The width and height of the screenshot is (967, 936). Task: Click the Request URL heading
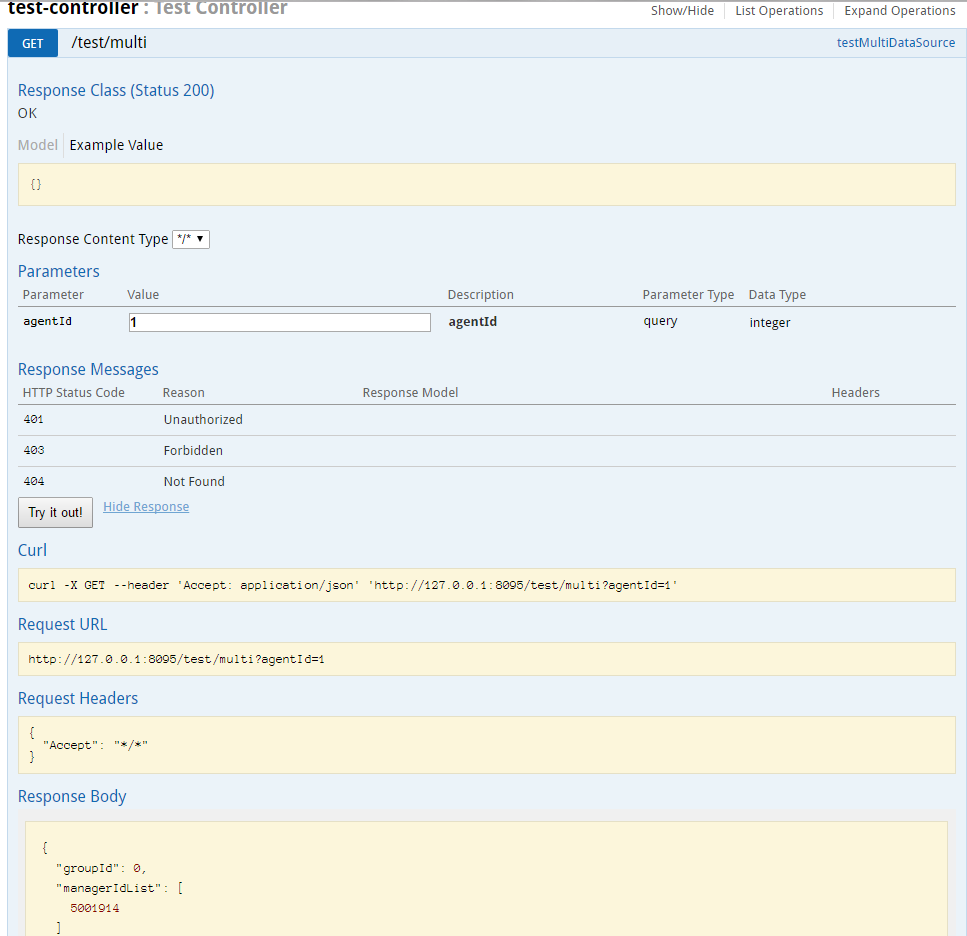pos(62,624)
